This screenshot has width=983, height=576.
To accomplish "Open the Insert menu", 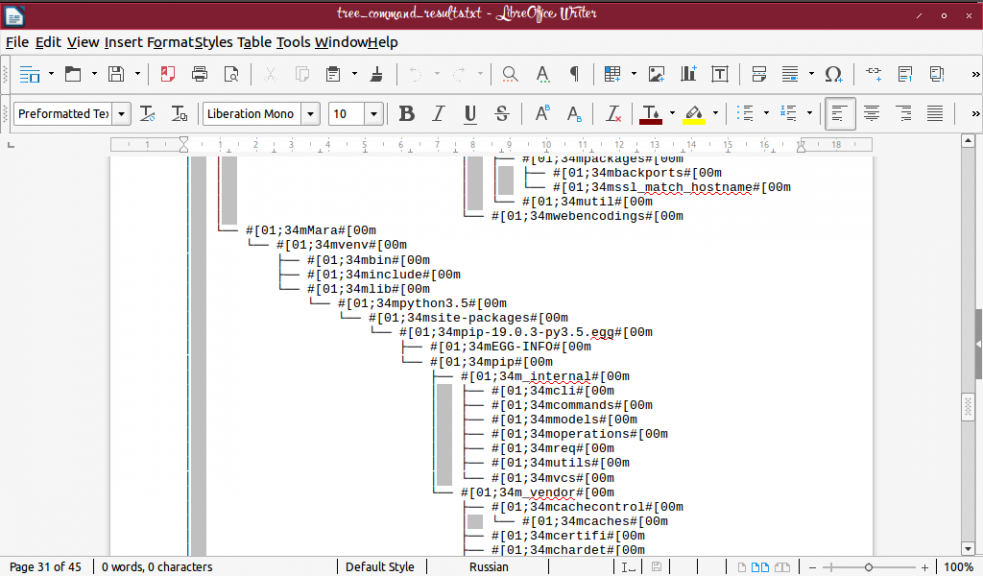I will click(x=123, y=42).
